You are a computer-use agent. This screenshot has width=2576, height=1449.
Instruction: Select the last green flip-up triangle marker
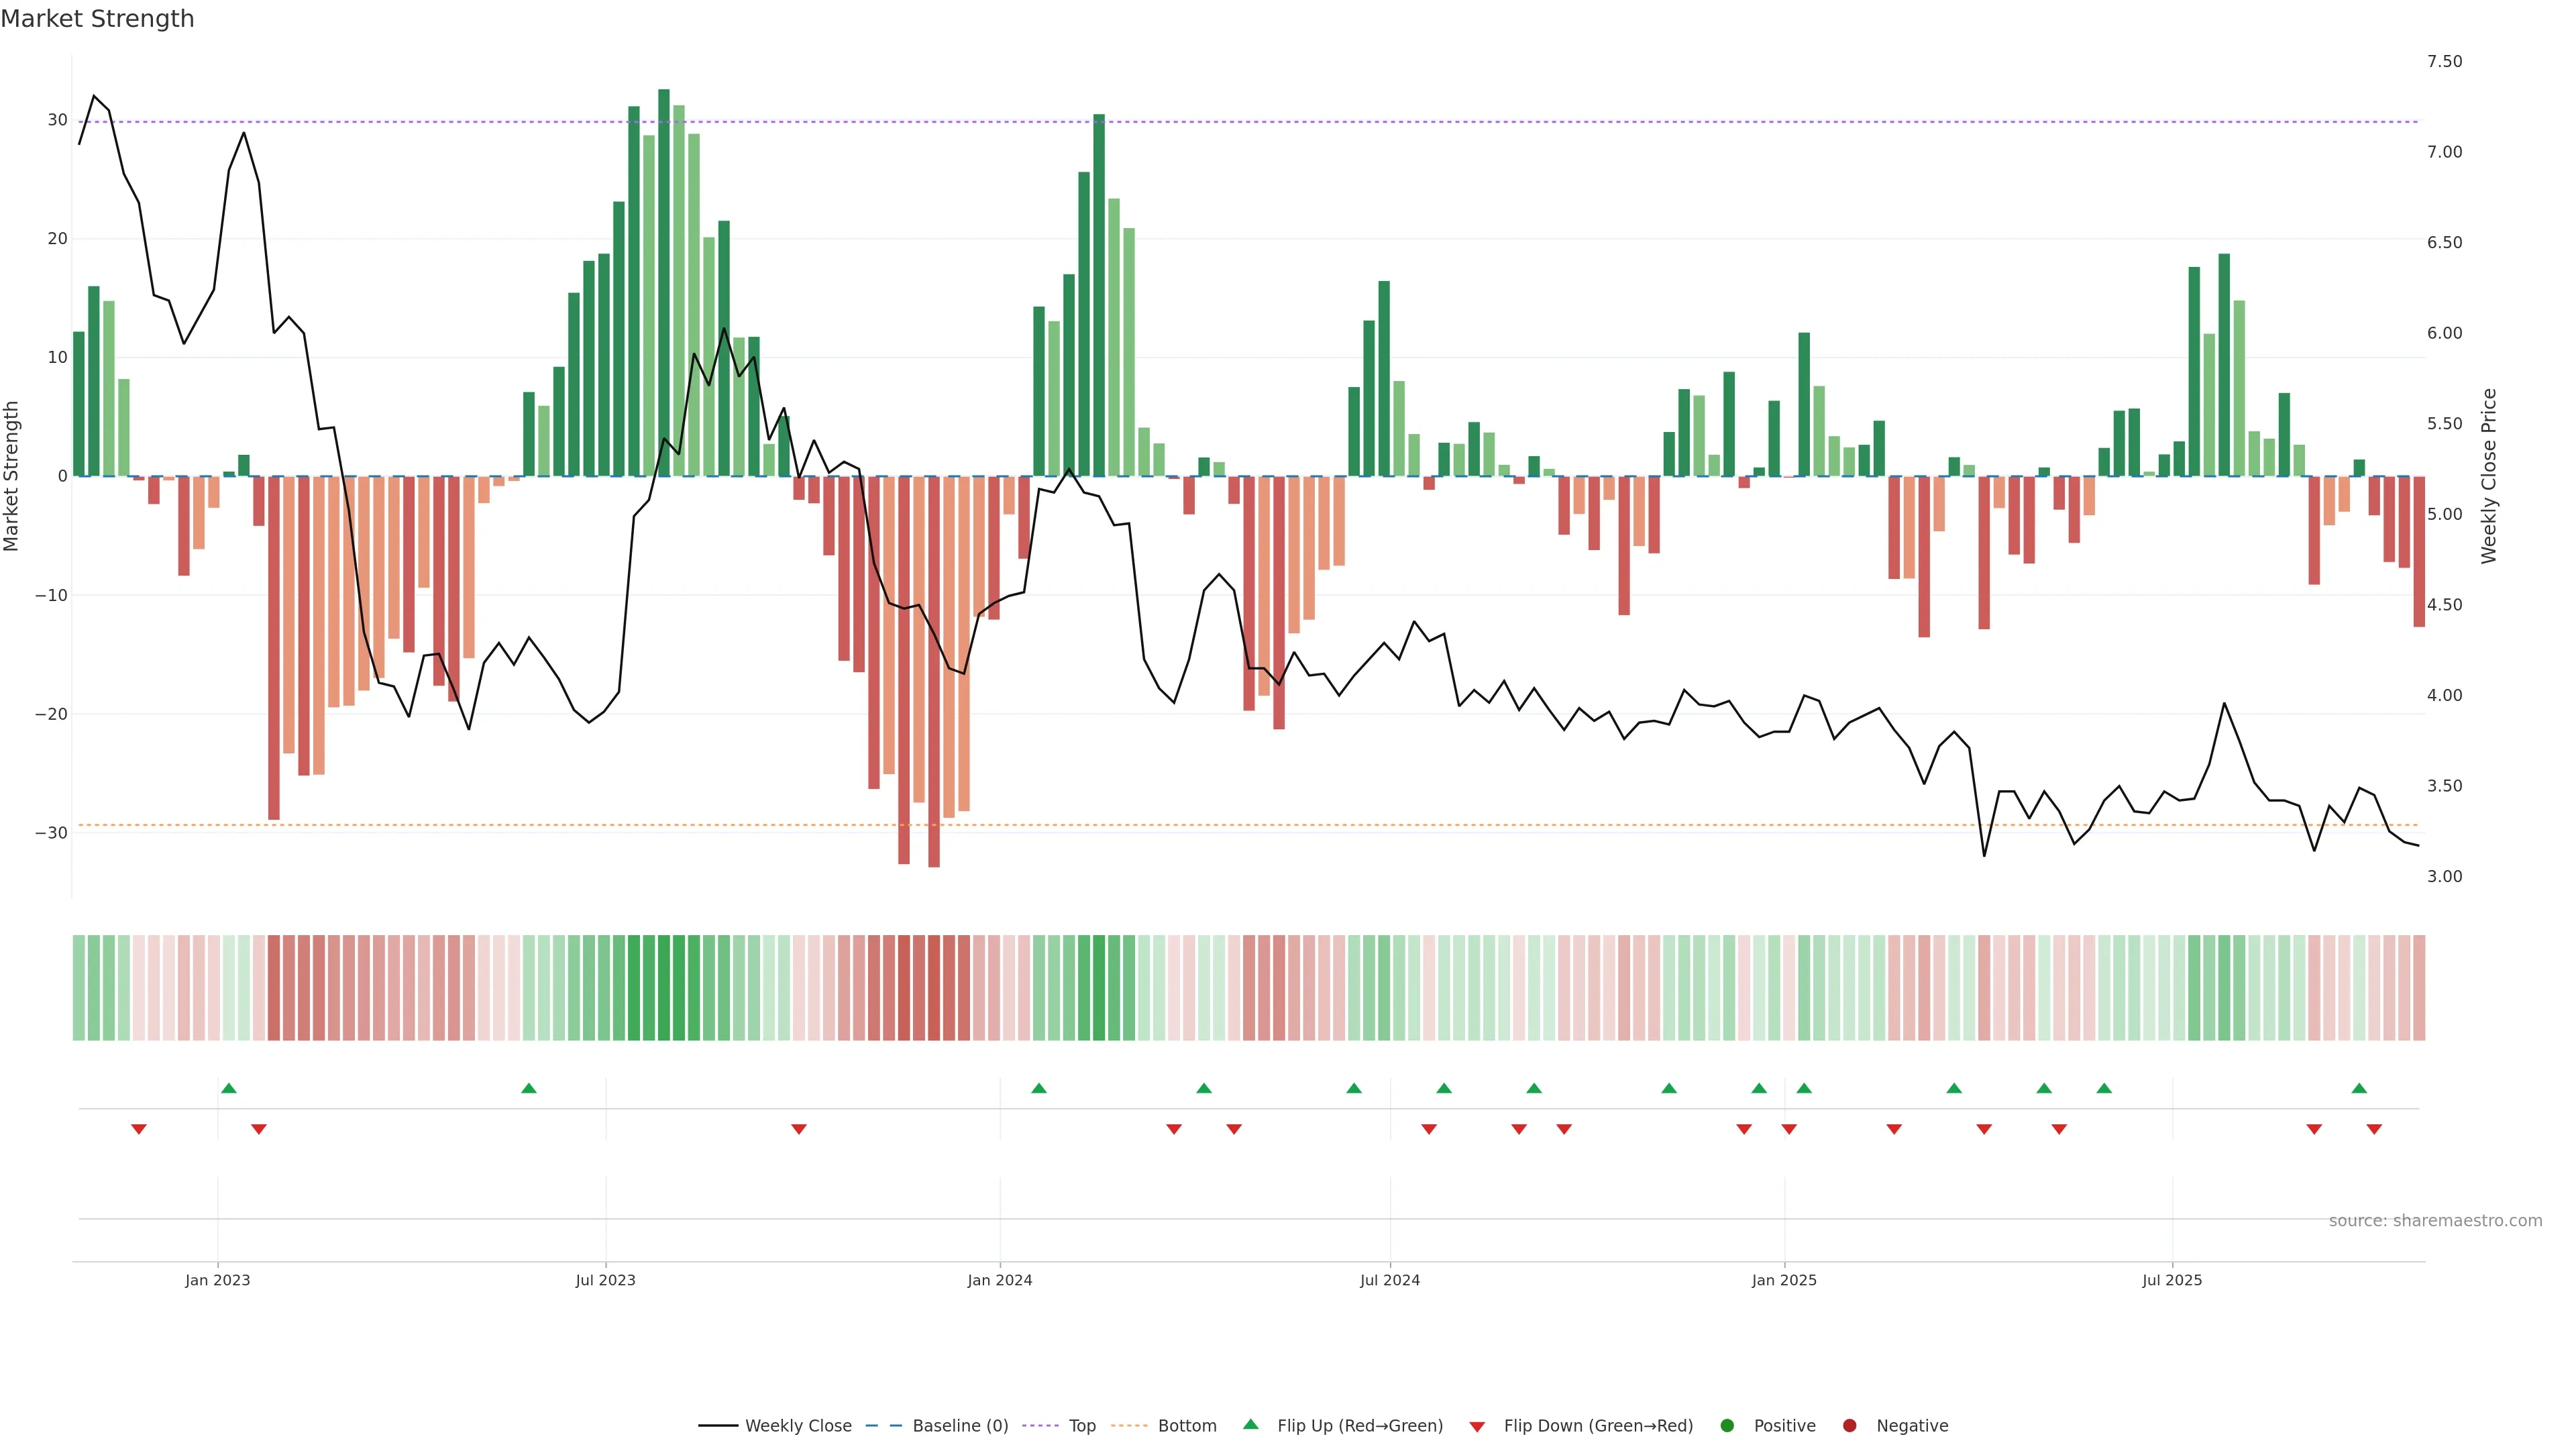pos(2359,1088)
